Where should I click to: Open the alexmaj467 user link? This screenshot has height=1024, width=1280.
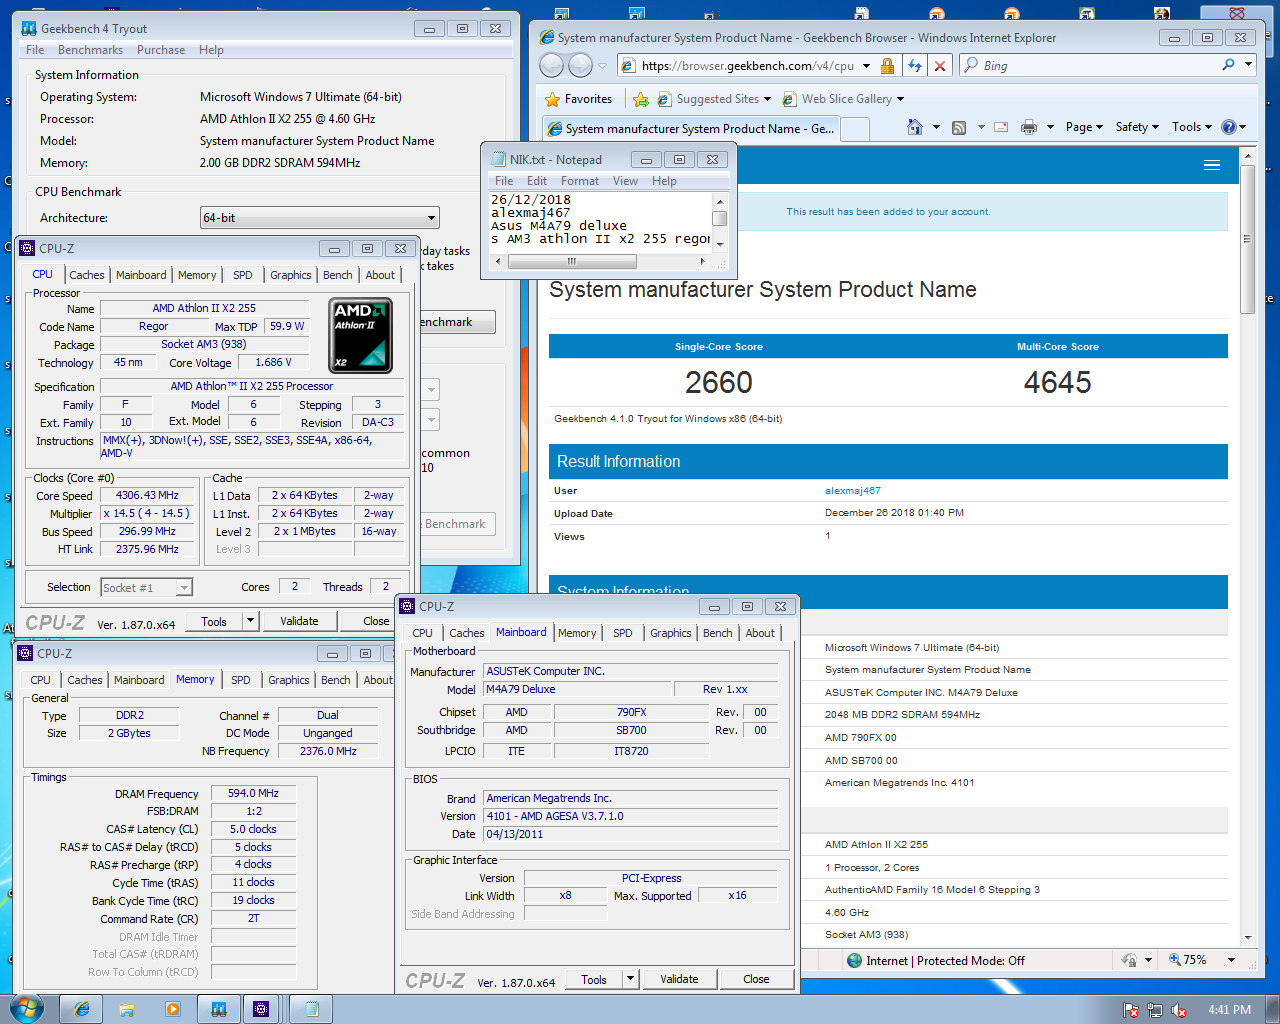coord(853,491)
